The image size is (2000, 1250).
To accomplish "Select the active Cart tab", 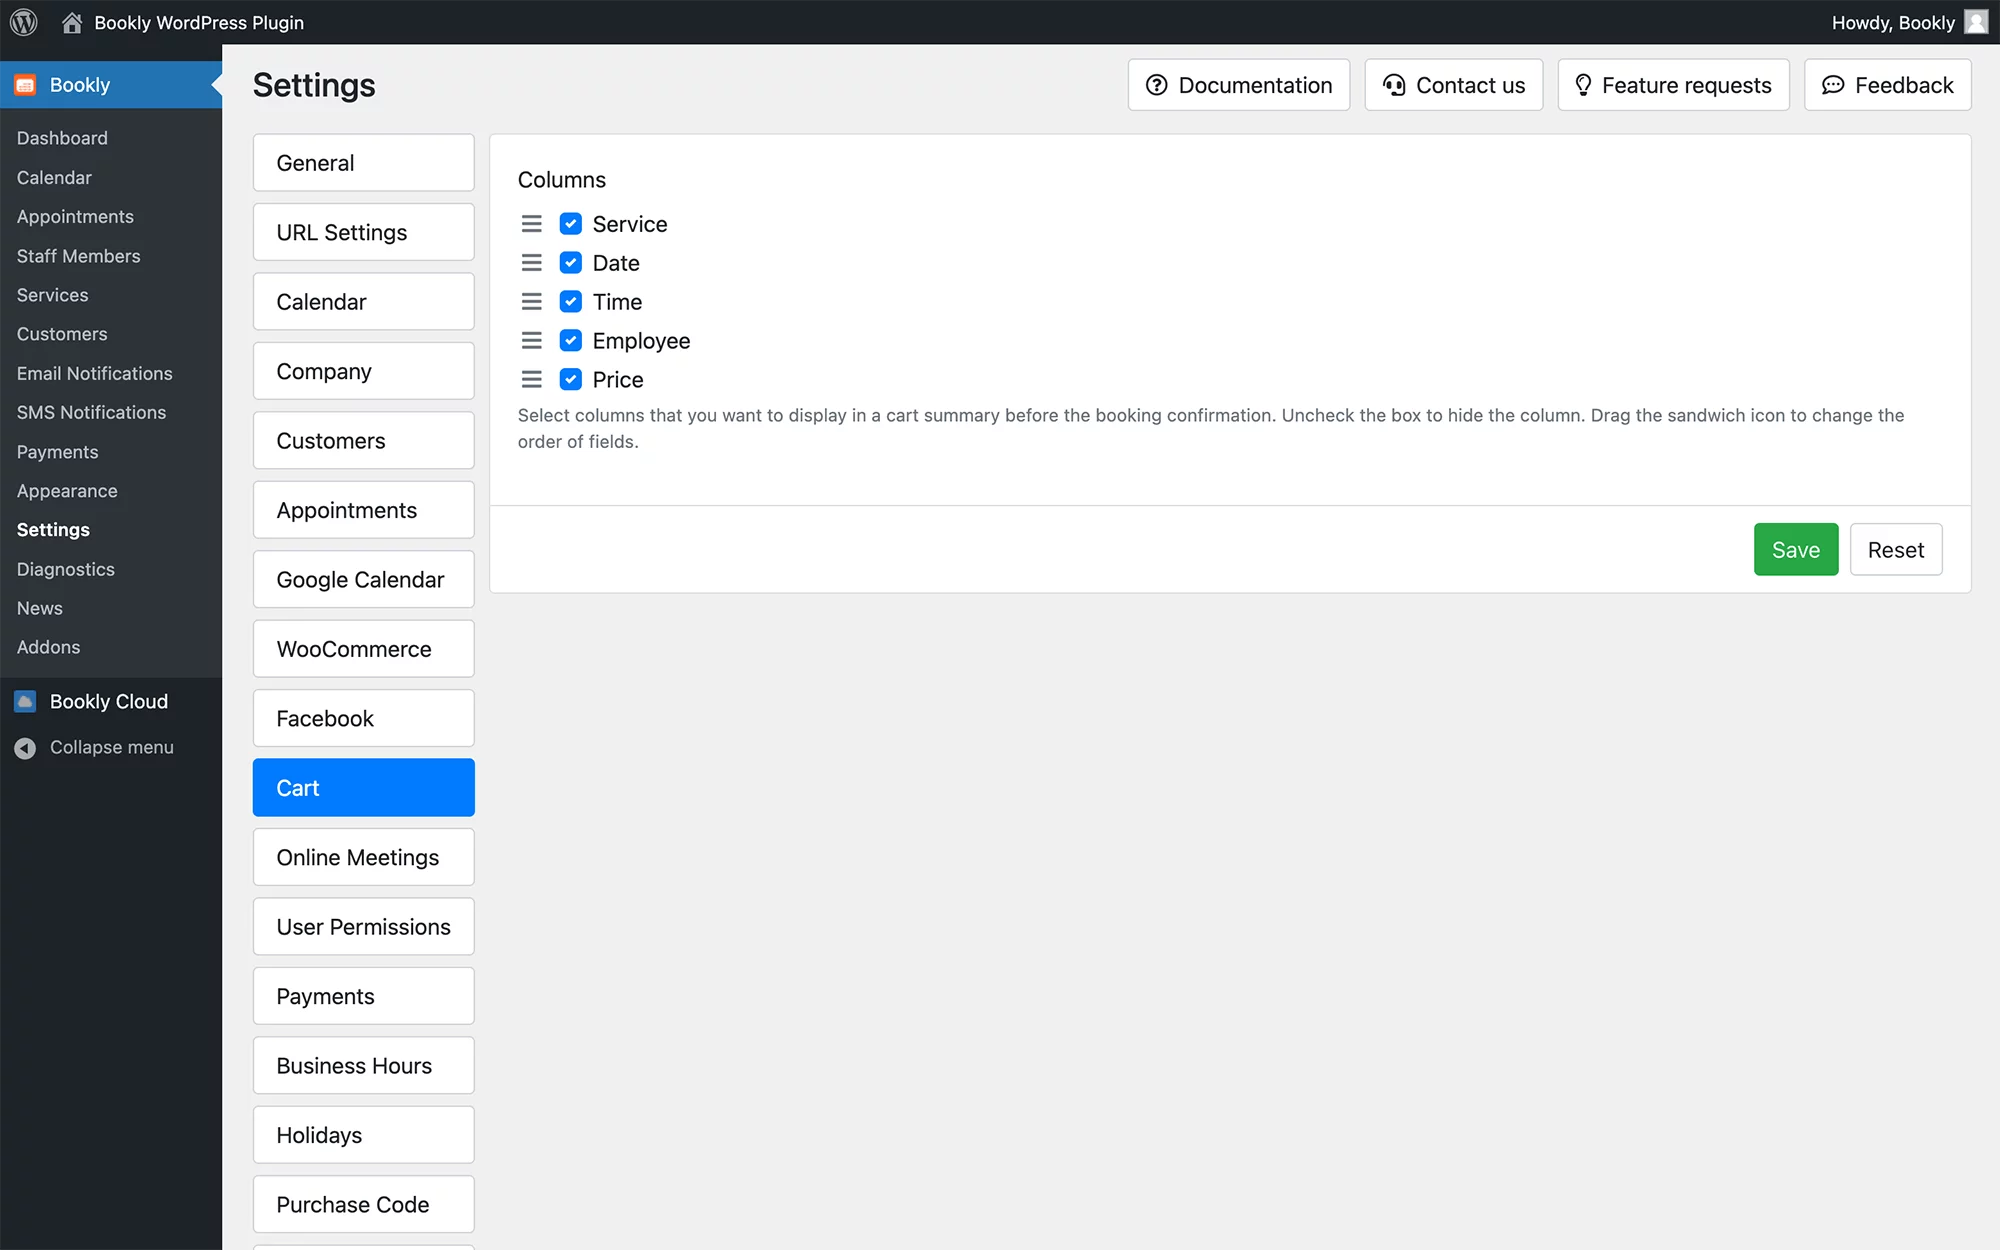I will [x=364, y=788].
